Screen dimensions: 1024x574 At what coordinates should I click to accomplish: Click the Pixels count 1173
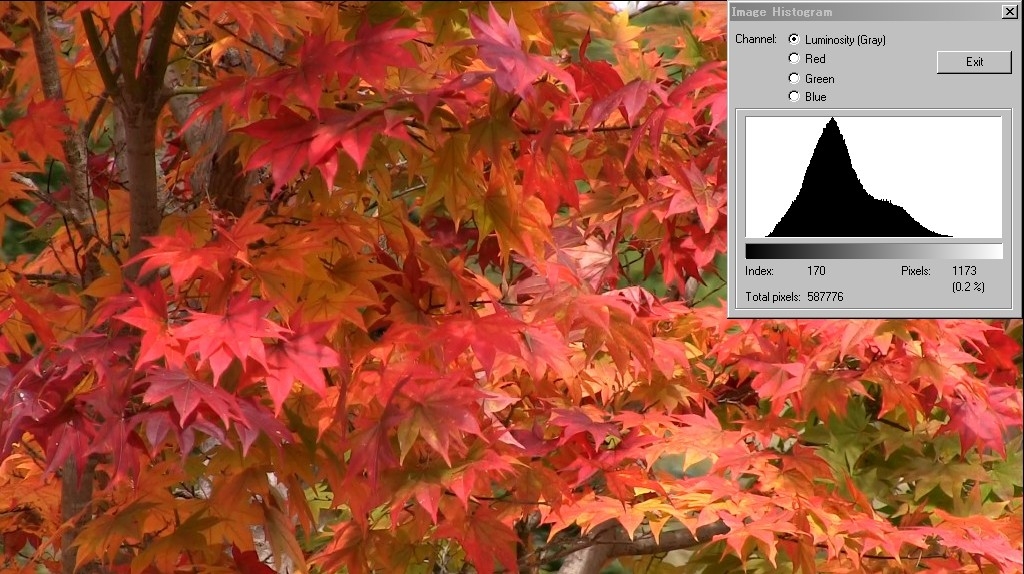pyautogui.click(x=964, y=270)
